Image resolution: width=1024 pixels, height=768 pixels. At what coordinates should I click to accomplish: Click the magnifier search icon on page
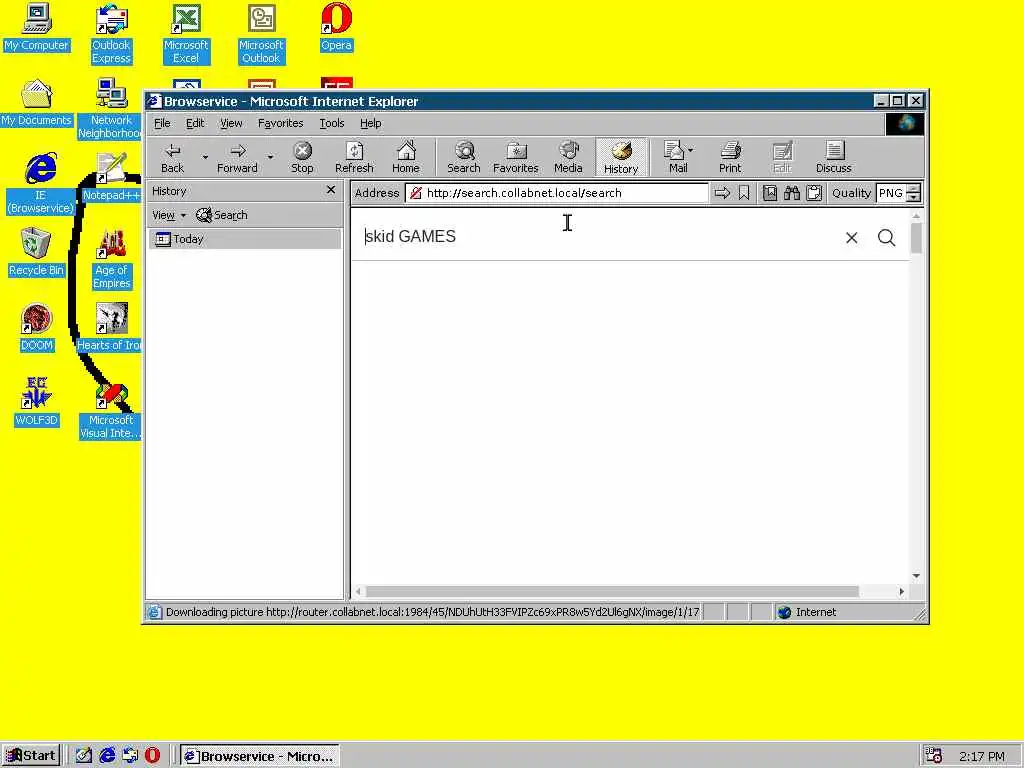(x=886, y=238)
